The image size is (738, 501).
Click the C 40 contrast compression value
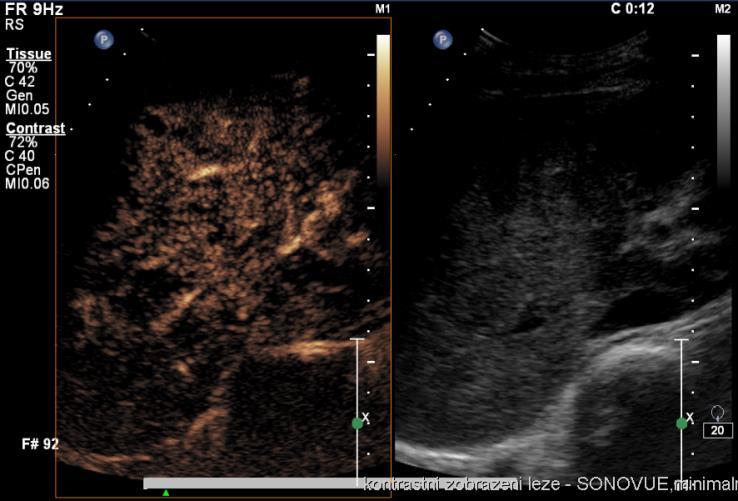coord(20,156)
